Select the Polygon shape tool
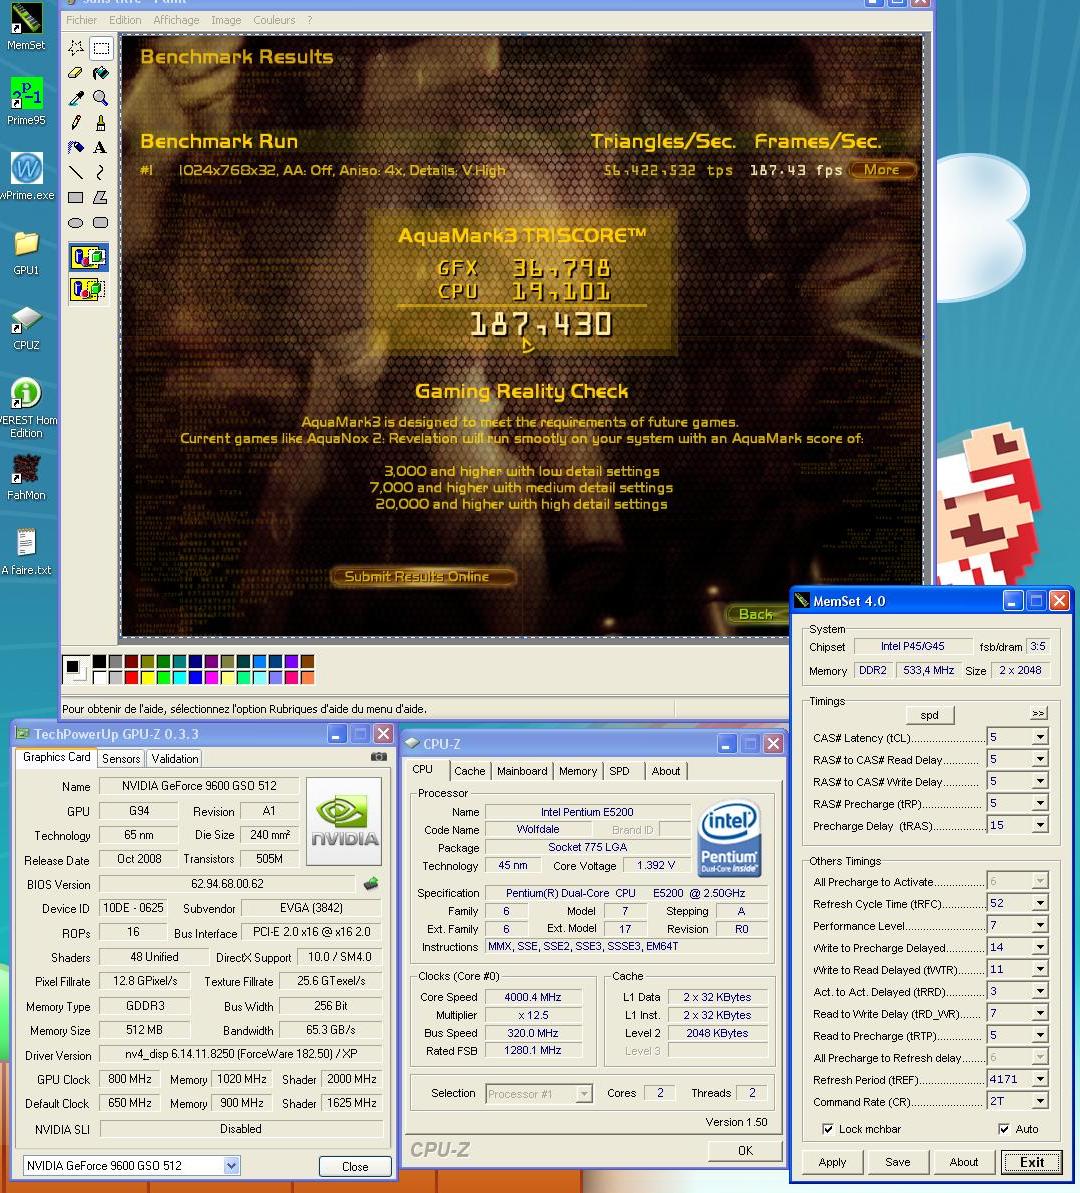Image resolution: width=1080 pixels, height=1193 pixels. pos(100,198)
